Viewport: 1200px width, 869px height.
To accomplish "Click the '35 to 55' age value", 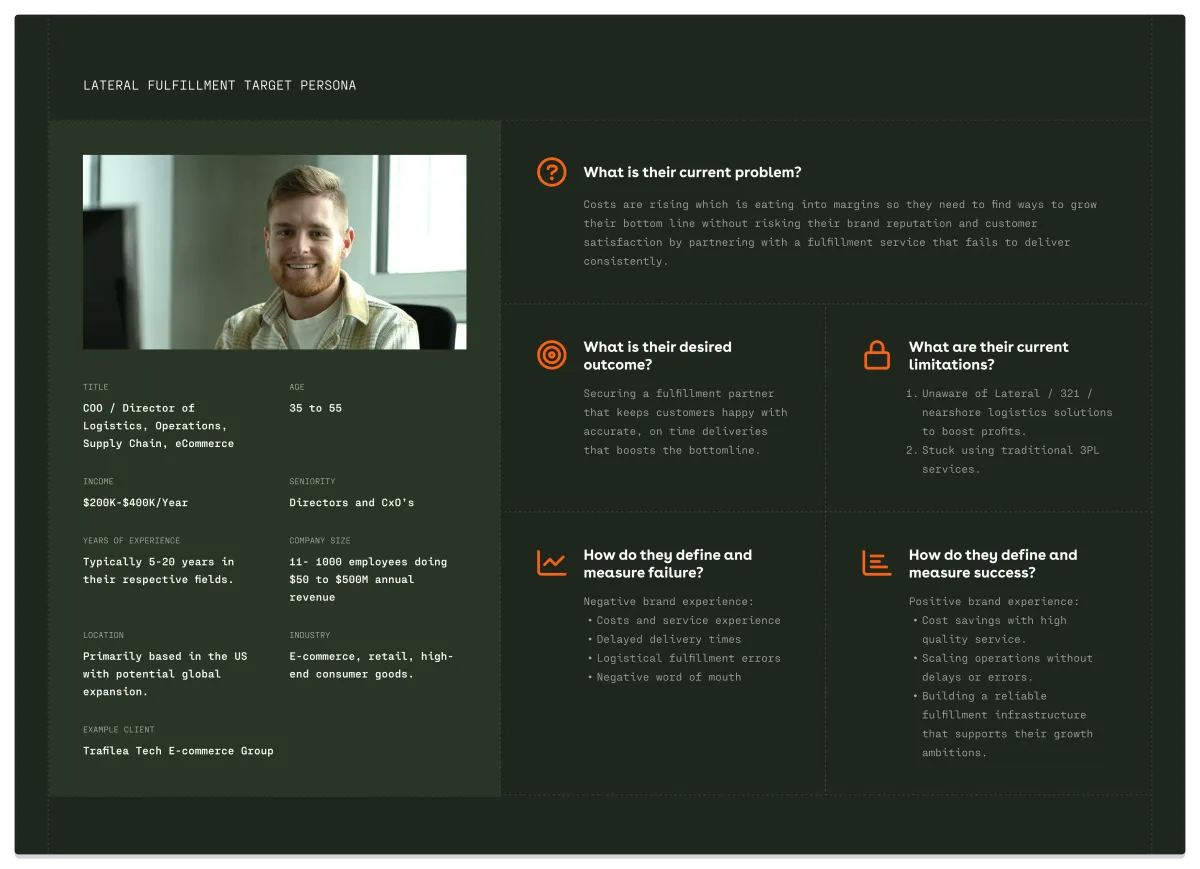I will point(315,408).
